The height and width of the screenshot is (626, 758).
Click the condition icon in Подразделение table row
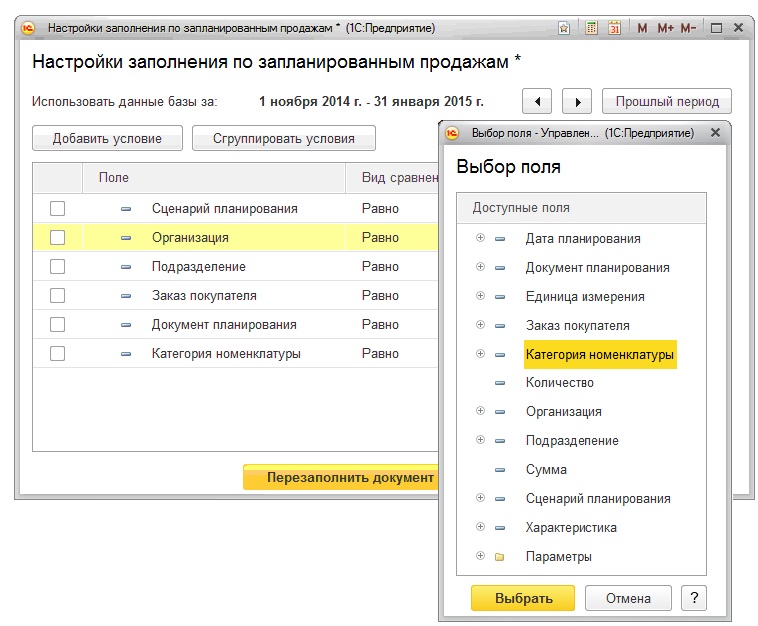pos(126,267)
